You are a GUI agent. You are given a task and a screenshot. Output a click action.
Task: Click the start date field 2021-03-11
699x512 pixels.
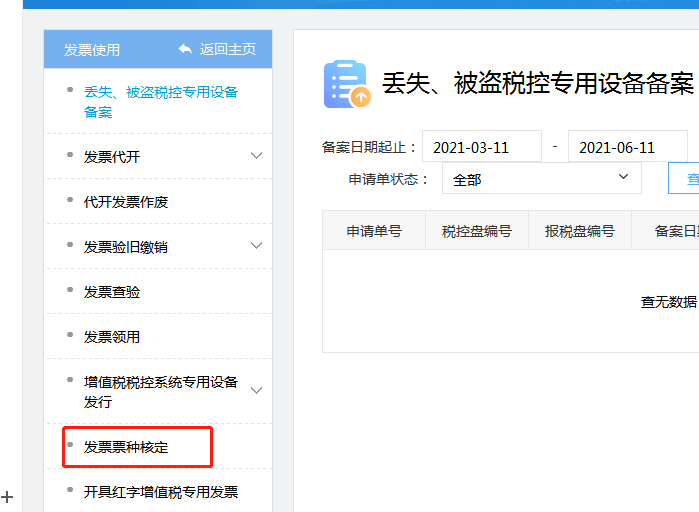point(481,147)
